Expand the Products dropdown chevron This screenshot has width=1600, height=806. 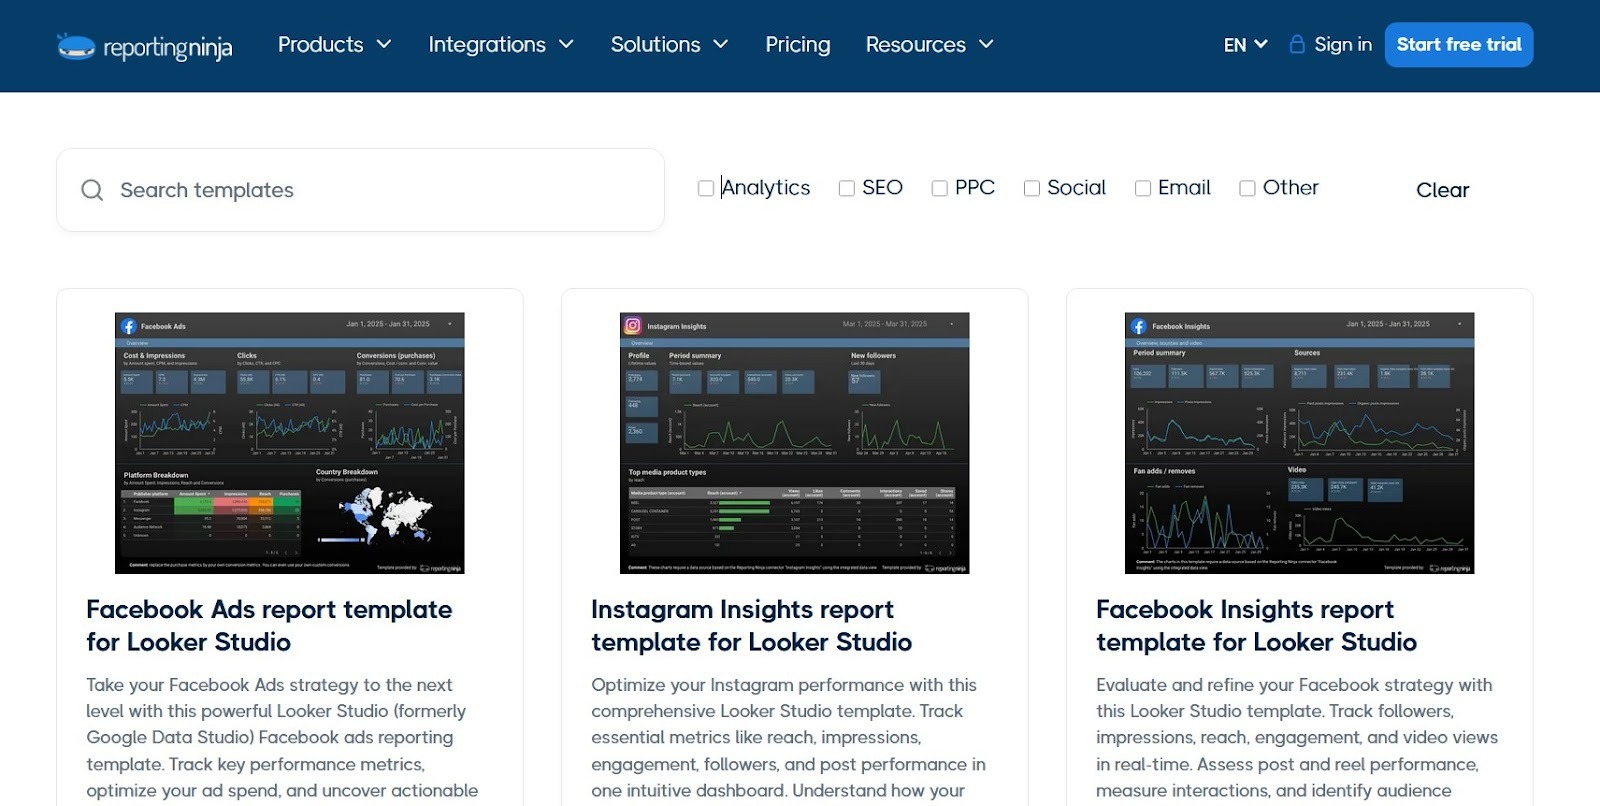(384, 45)
